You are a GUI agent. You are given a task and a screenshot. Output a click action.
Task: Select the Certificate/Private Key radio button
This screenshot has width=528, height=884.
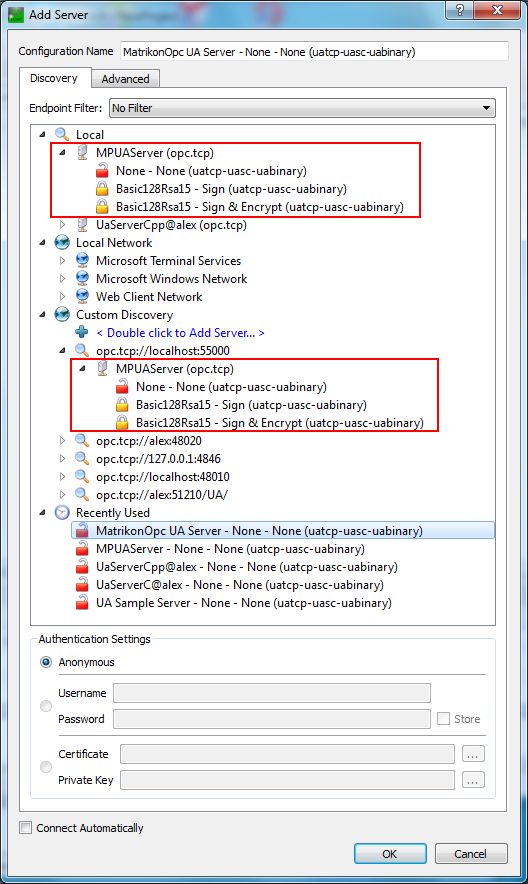46,767
